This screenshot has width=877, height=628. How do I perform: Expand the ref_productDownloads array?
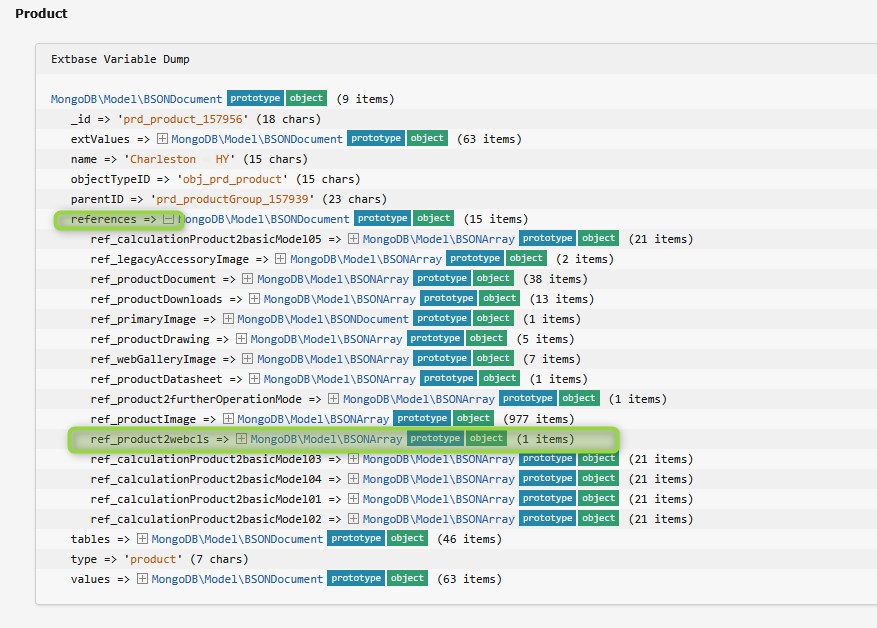(255, 299)
